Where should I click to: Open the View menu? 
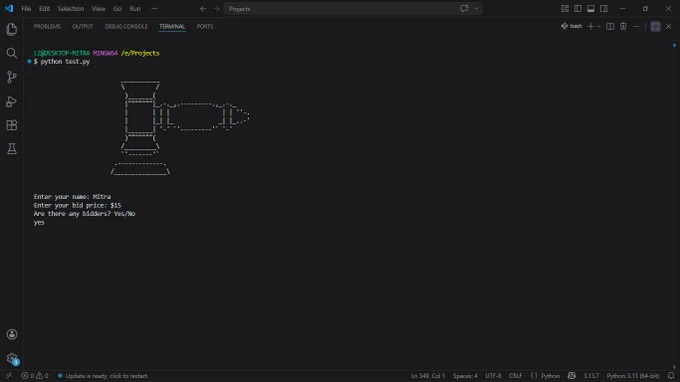pos(98,9)
